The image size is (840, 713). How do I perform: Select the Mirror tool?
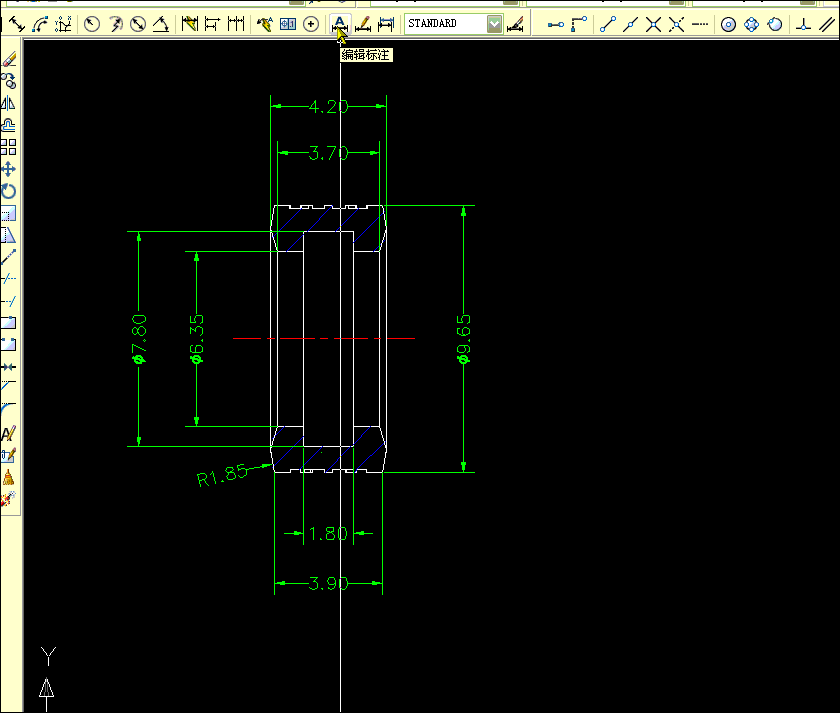[x=9, y=103]
